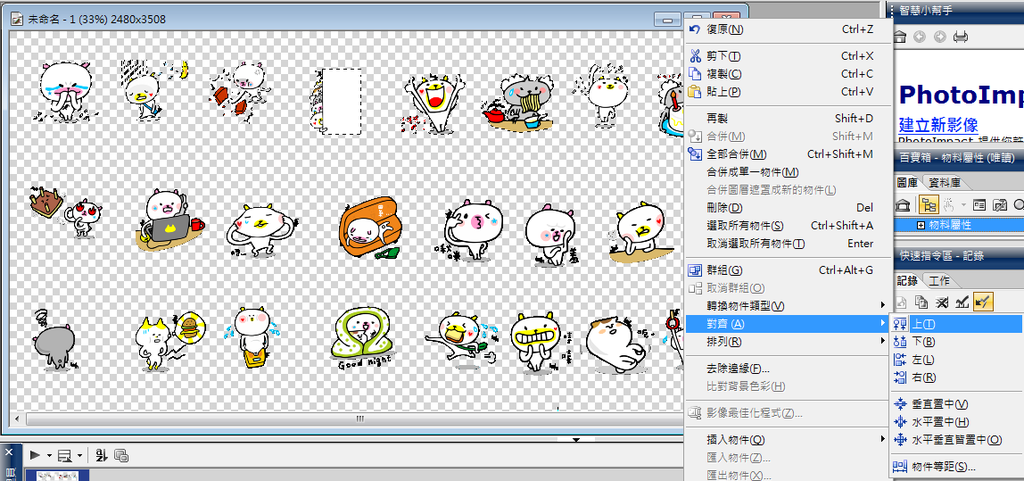Select 水平置中 alignment option
Viewport: 1024px width, 481px height.
[957, 422]
